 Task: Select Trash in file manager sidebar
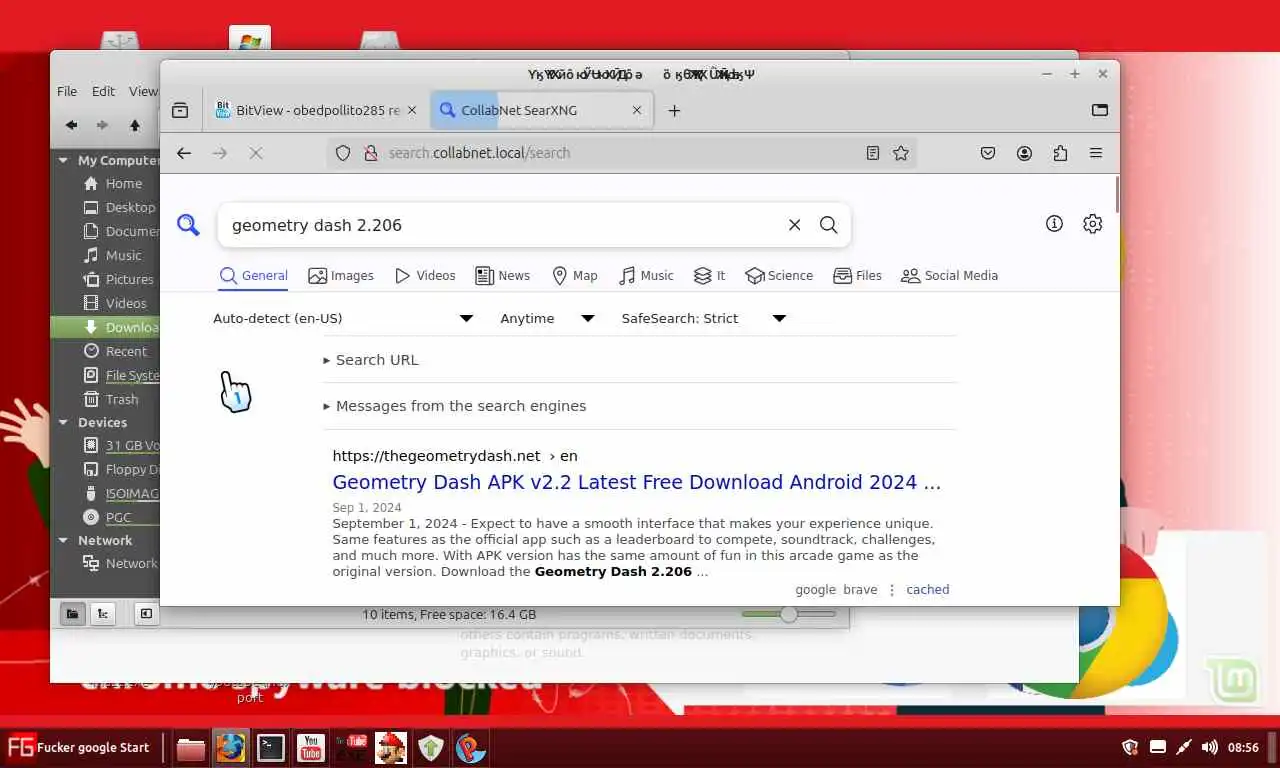point(110,400)
